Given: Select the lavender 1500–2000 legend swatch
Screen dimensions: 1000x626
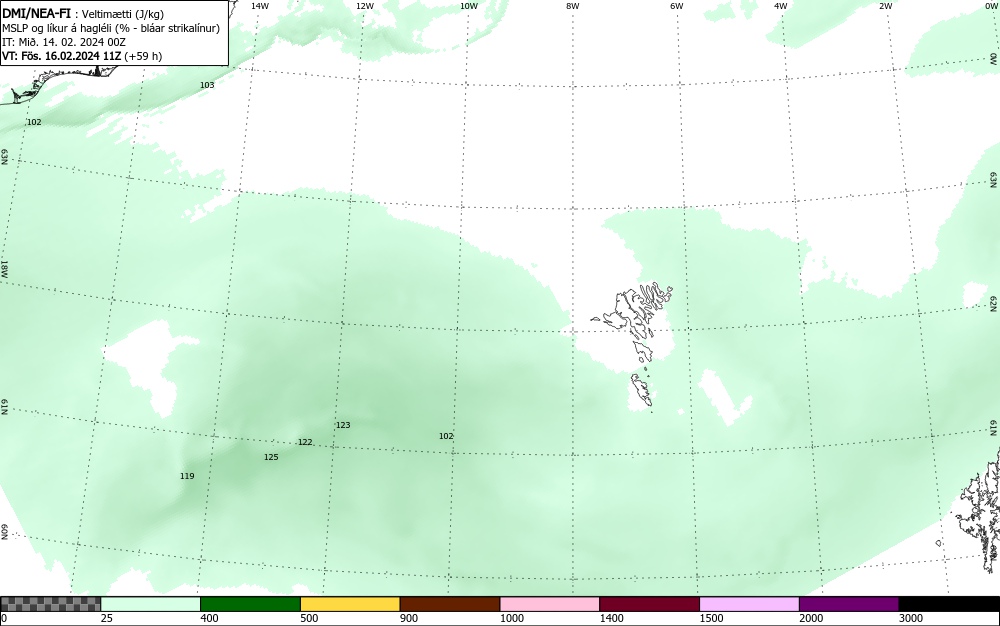Looking at the screenshot, I should coord(749,604).
